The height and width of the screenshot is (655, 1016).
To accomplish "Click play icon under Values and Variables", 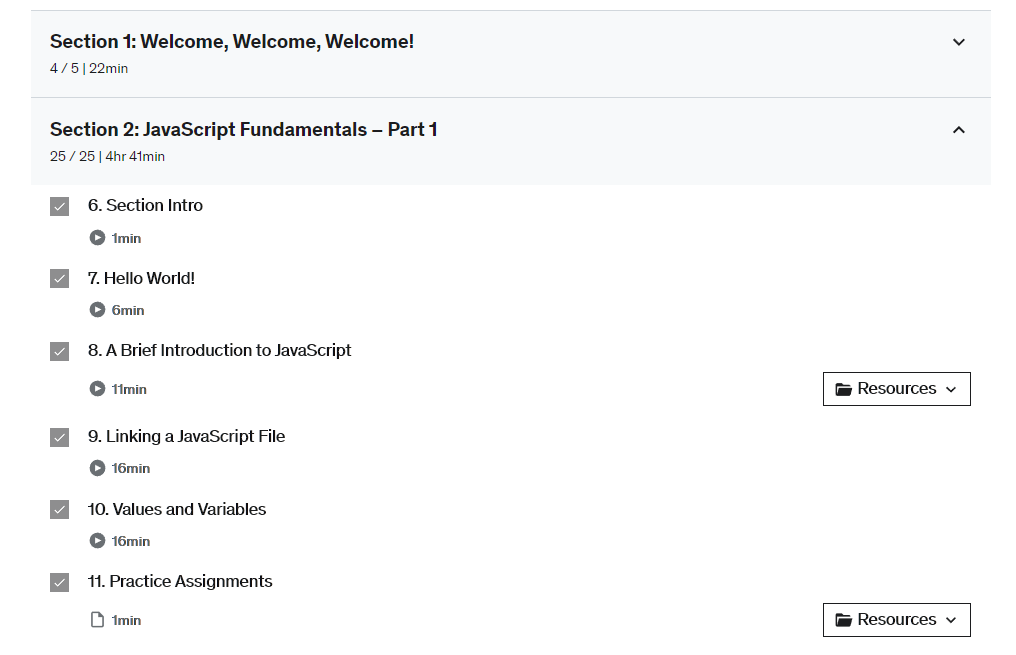I will [x=97, y=541].
